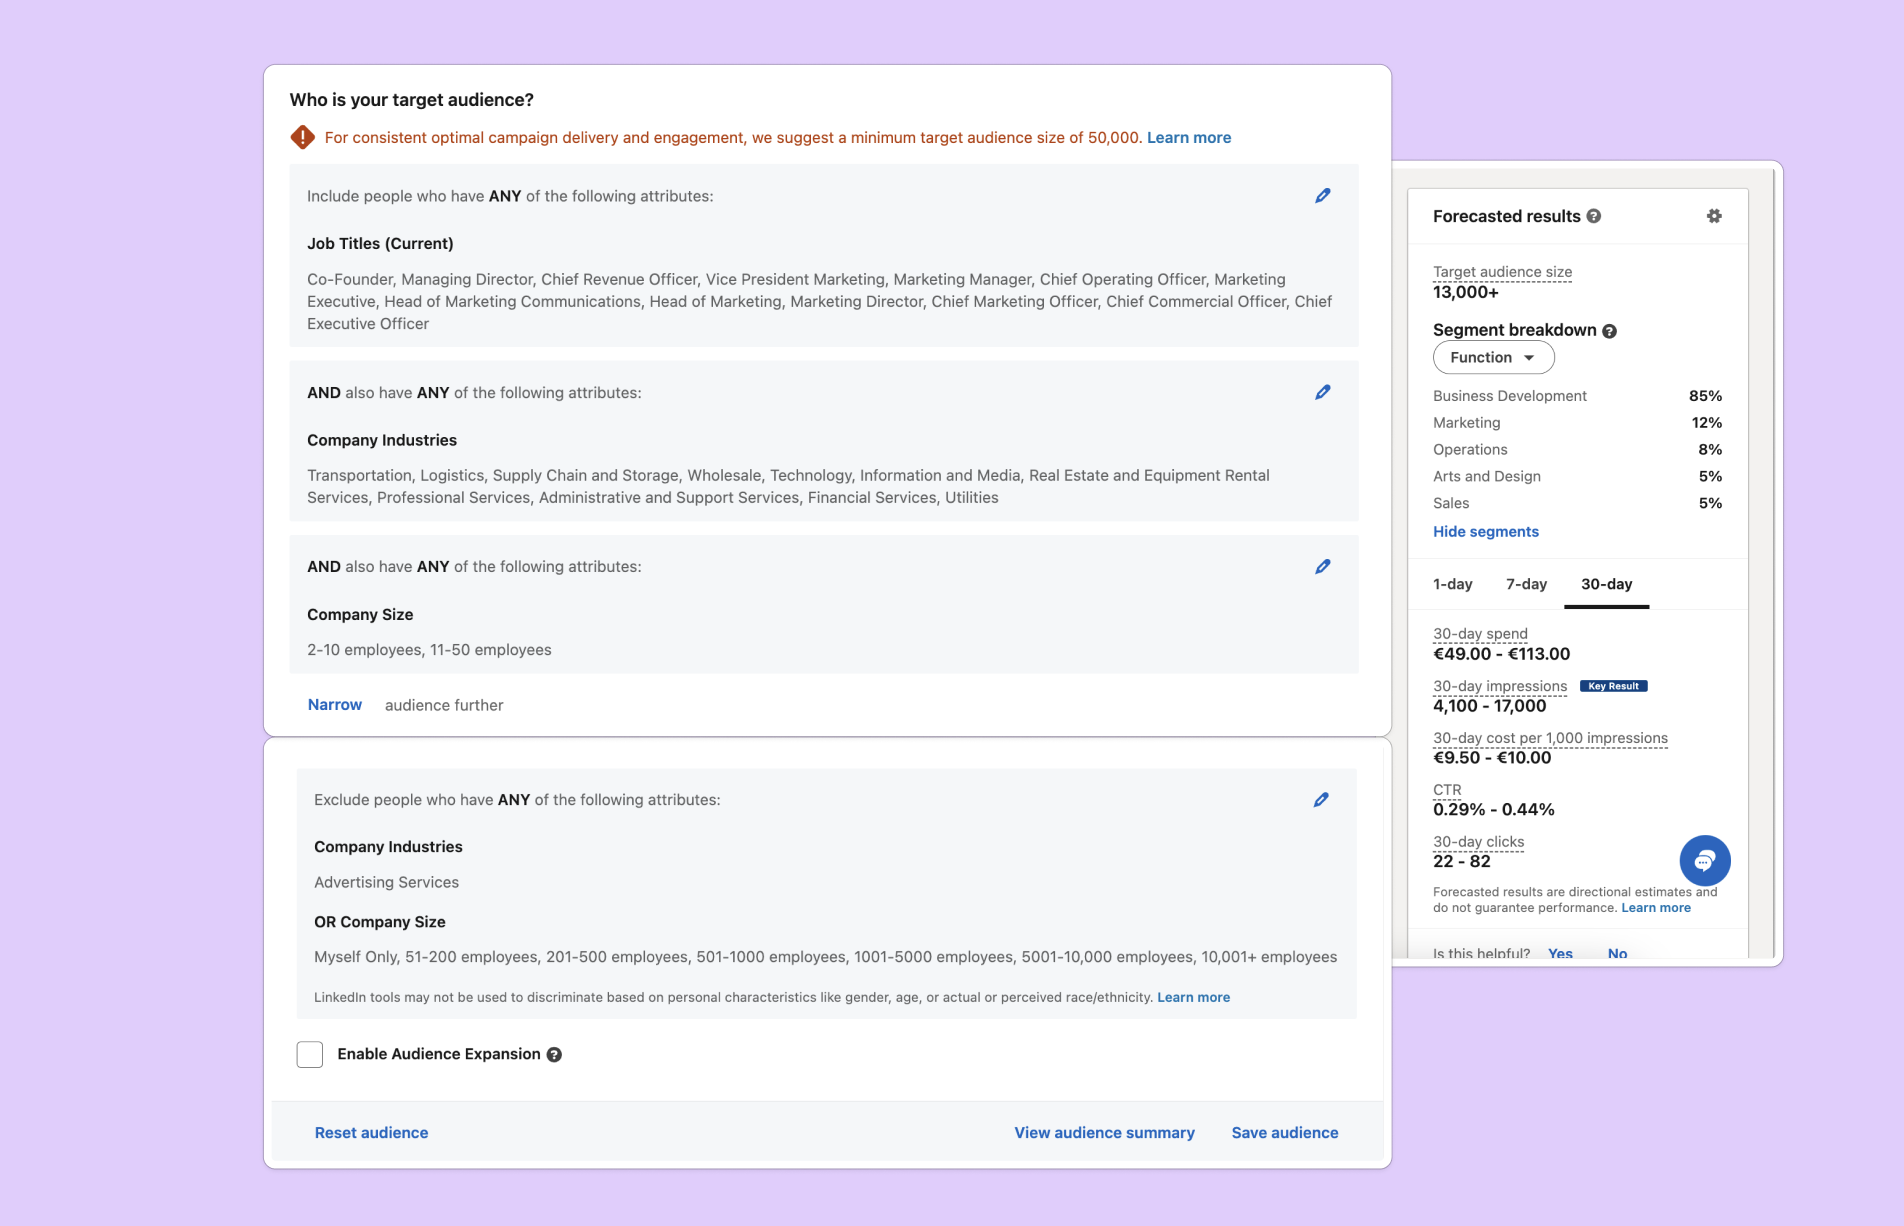The image size is (1904, 1226).
Task: Open the Function segment dropdown
Action: pos(1493,358)
